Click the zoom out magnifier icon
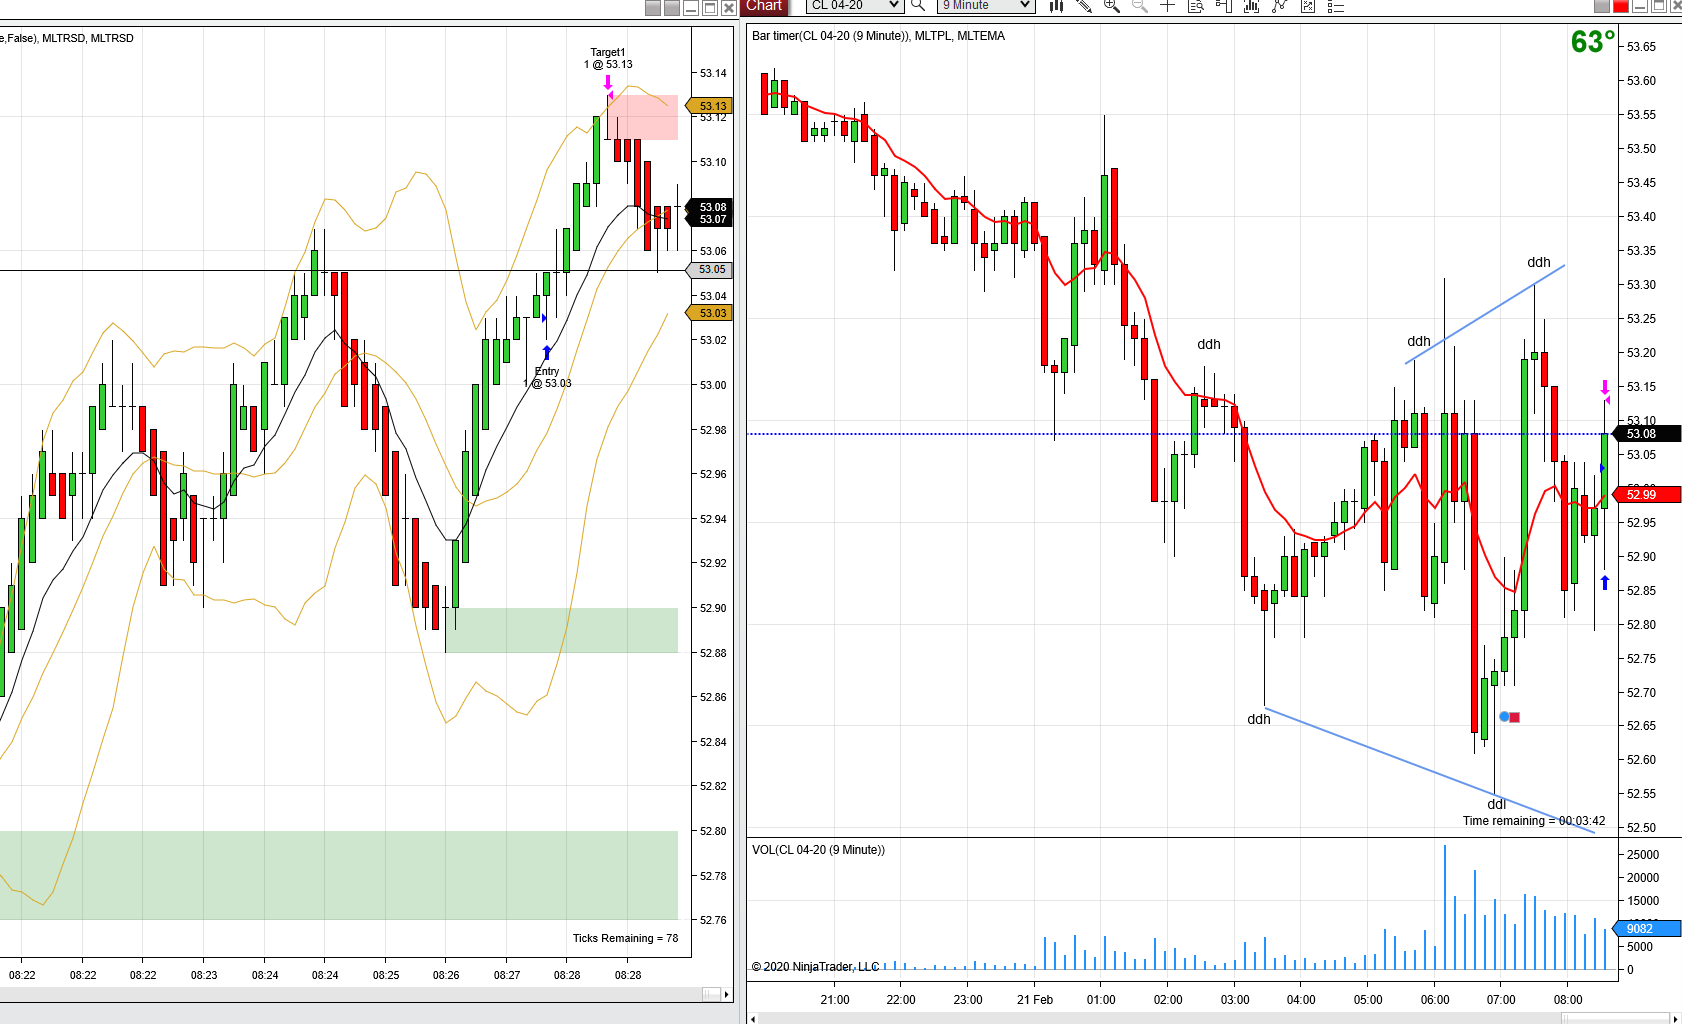Image resolution: width=1682 pixels, height=1024 pixels. coord(1139,6)
